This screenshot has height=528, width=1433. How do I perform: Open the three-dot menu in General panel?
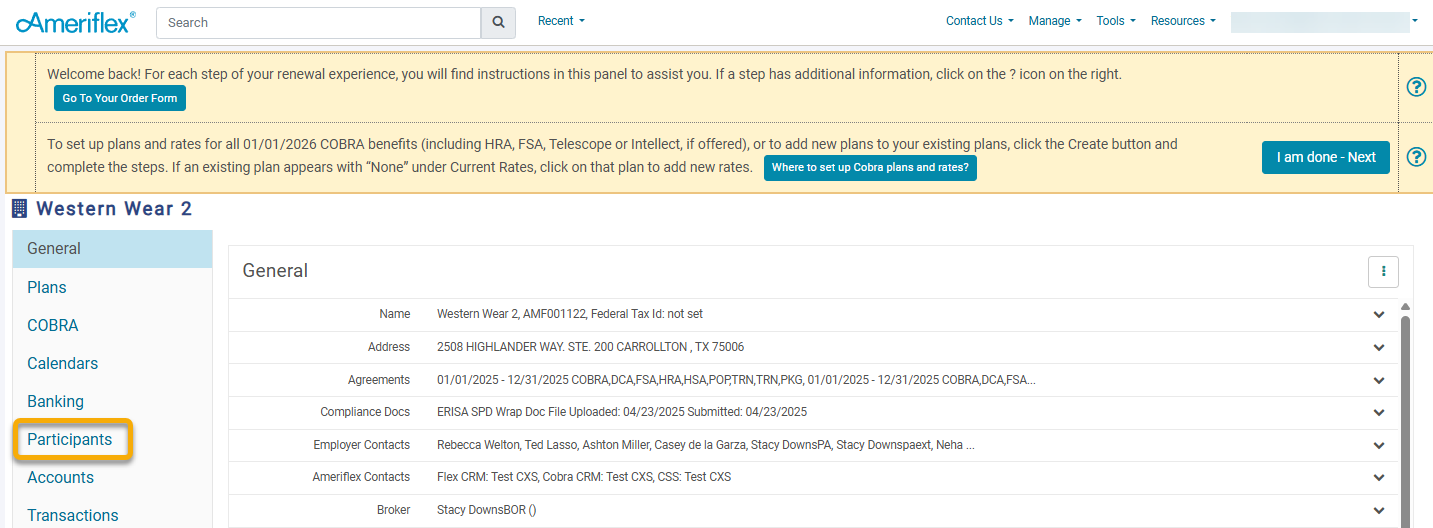coord(1383,271)
